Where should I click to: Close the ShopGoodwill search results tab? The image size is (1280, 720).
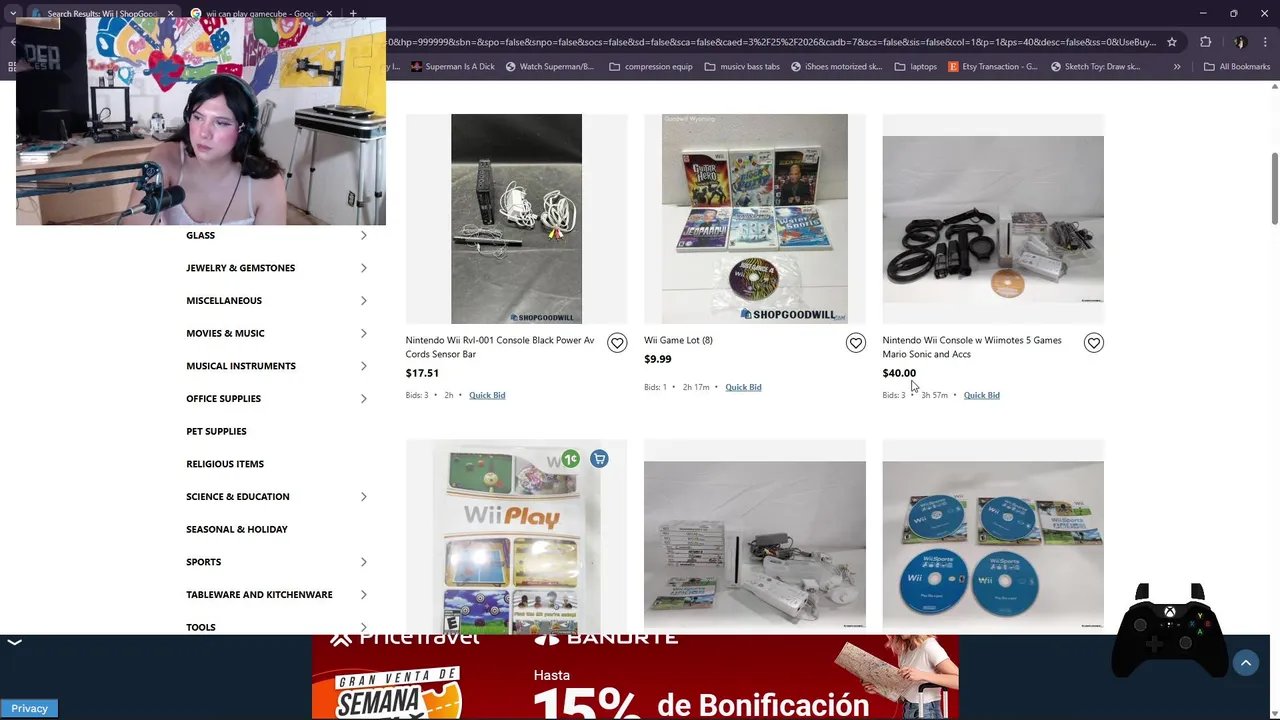point(170,14)
